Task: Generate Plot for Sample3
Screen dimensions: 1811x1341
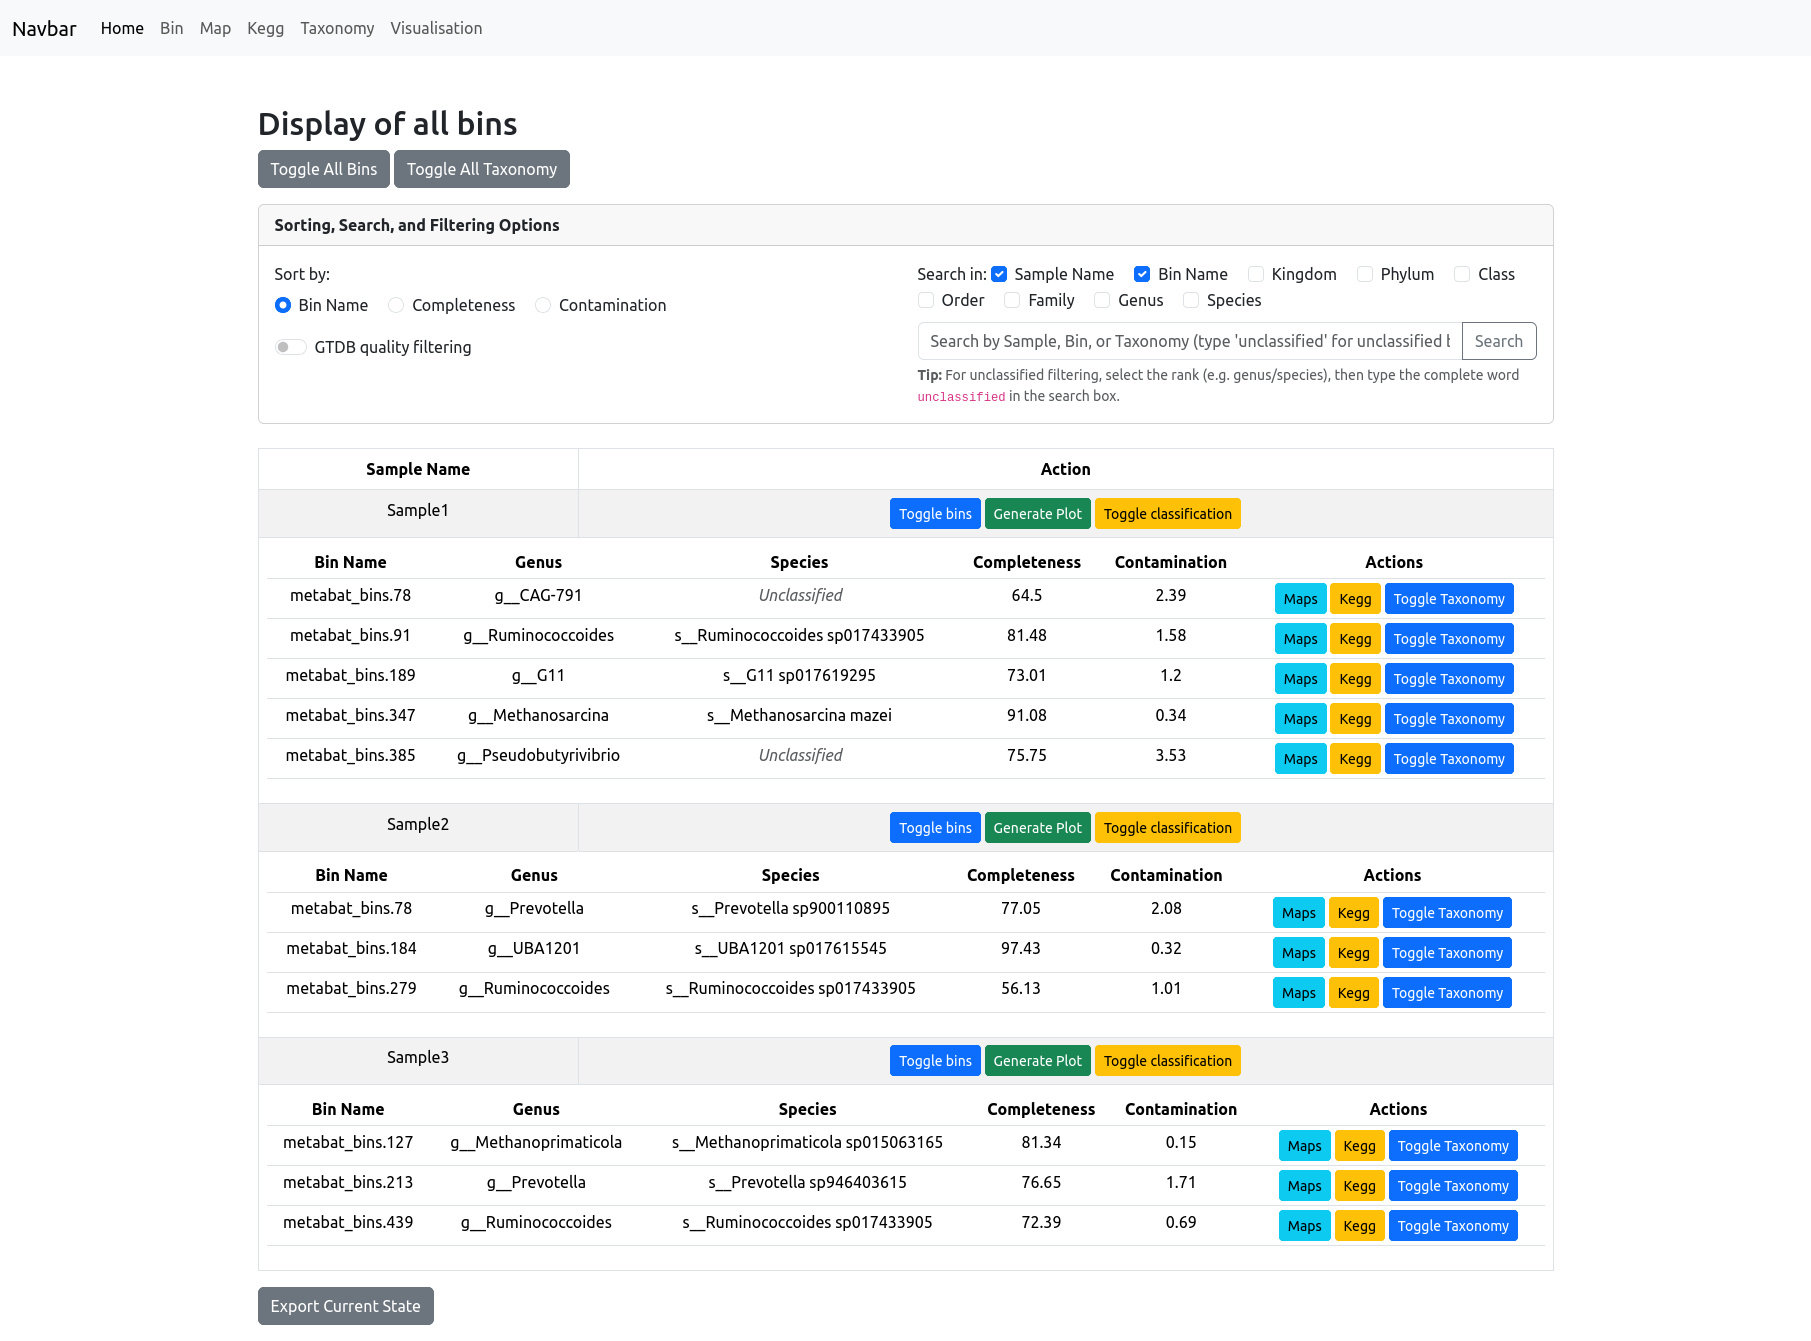Action: [x=1037, y=1061]
